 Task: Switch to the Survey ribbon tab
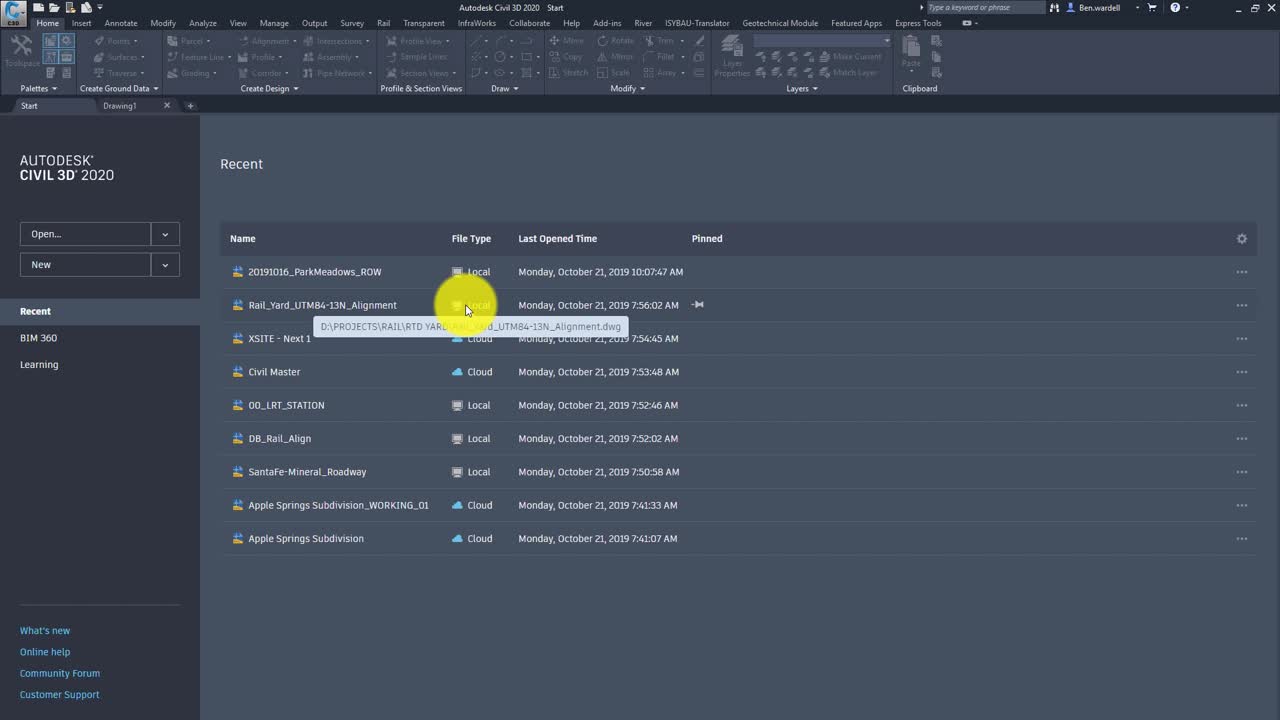click(x=352, y=23)
